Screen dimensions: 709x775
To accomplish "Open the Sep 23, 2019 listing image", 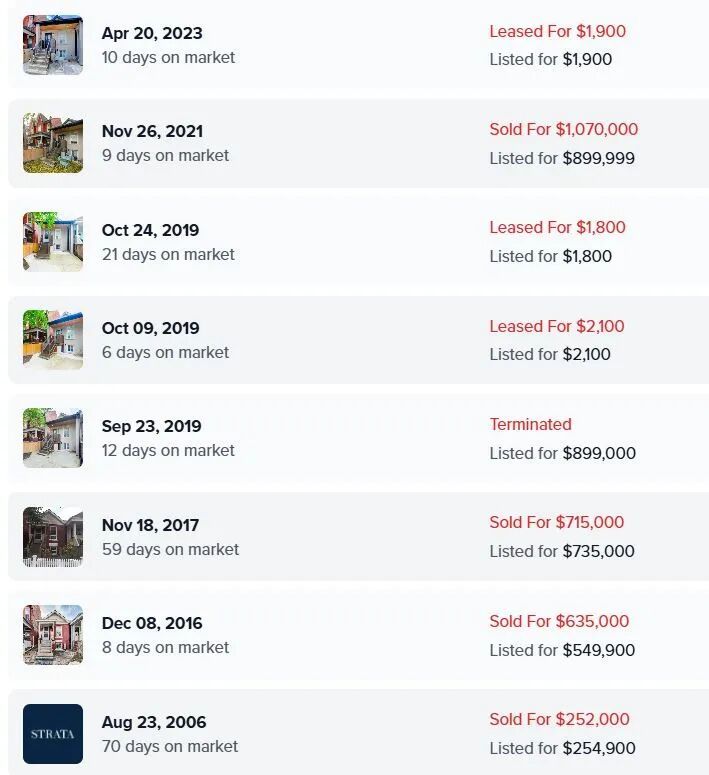I will (53, 438).
